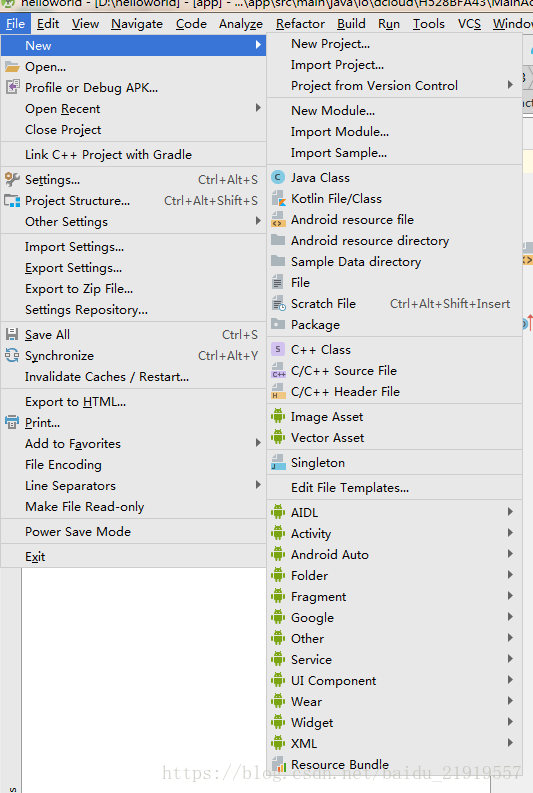533x793 pixels.
Task: Click the Settings wrench icon
Action: click(x=12, y=180)
